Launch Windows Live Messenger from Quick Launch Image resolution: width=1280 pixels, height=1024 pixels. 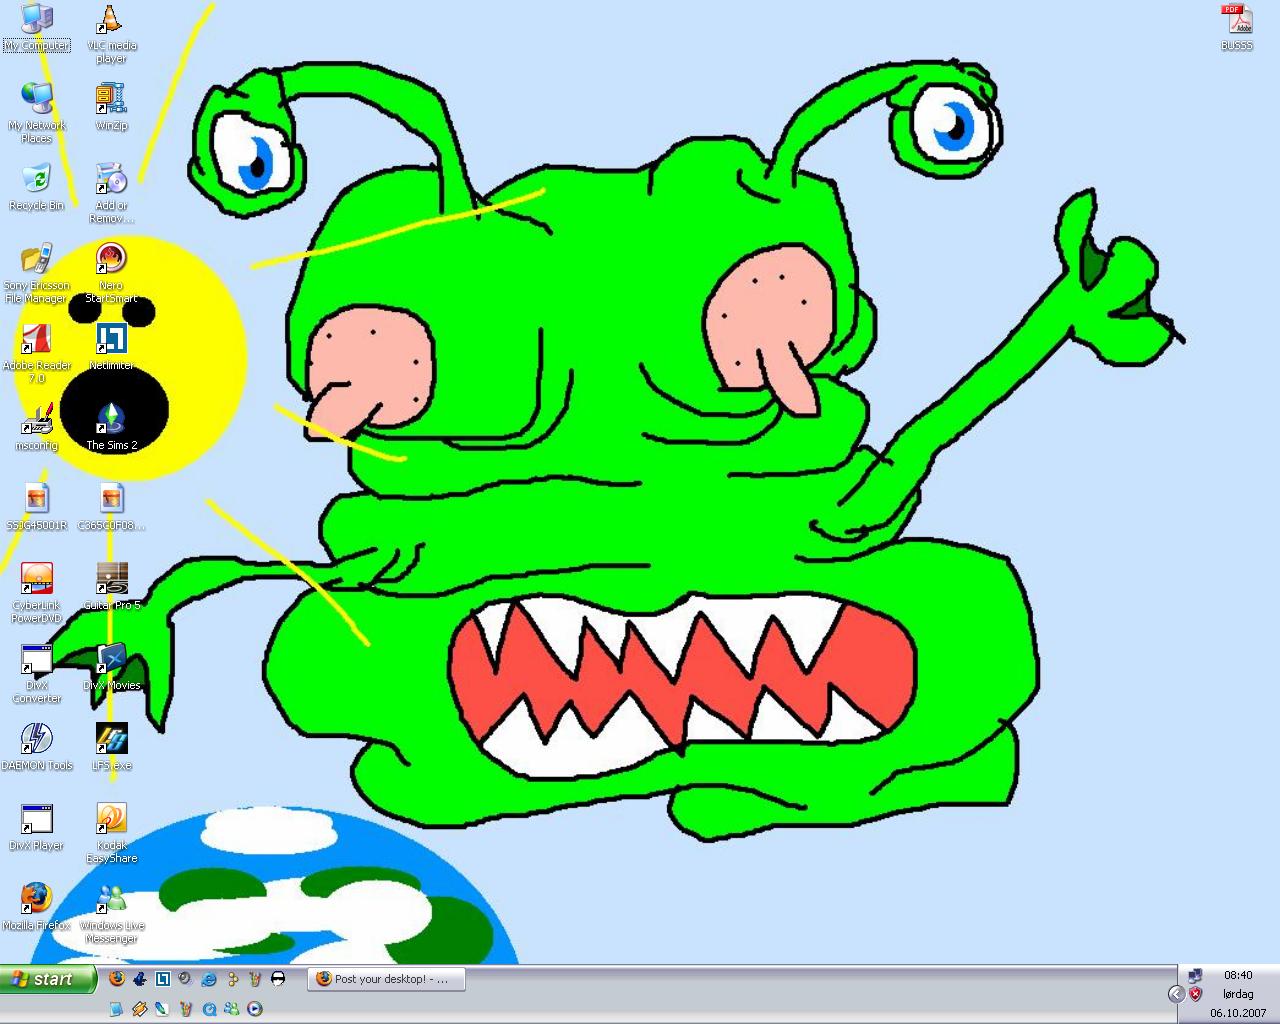point(232,1009)
